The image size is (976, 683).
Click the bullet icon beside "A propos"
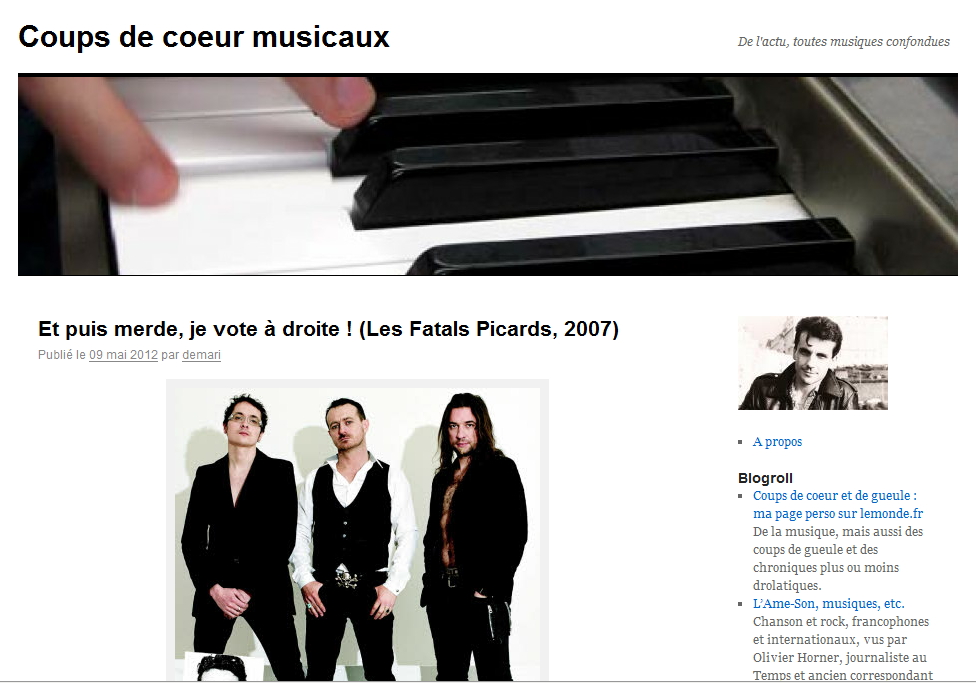coord(740,442)
